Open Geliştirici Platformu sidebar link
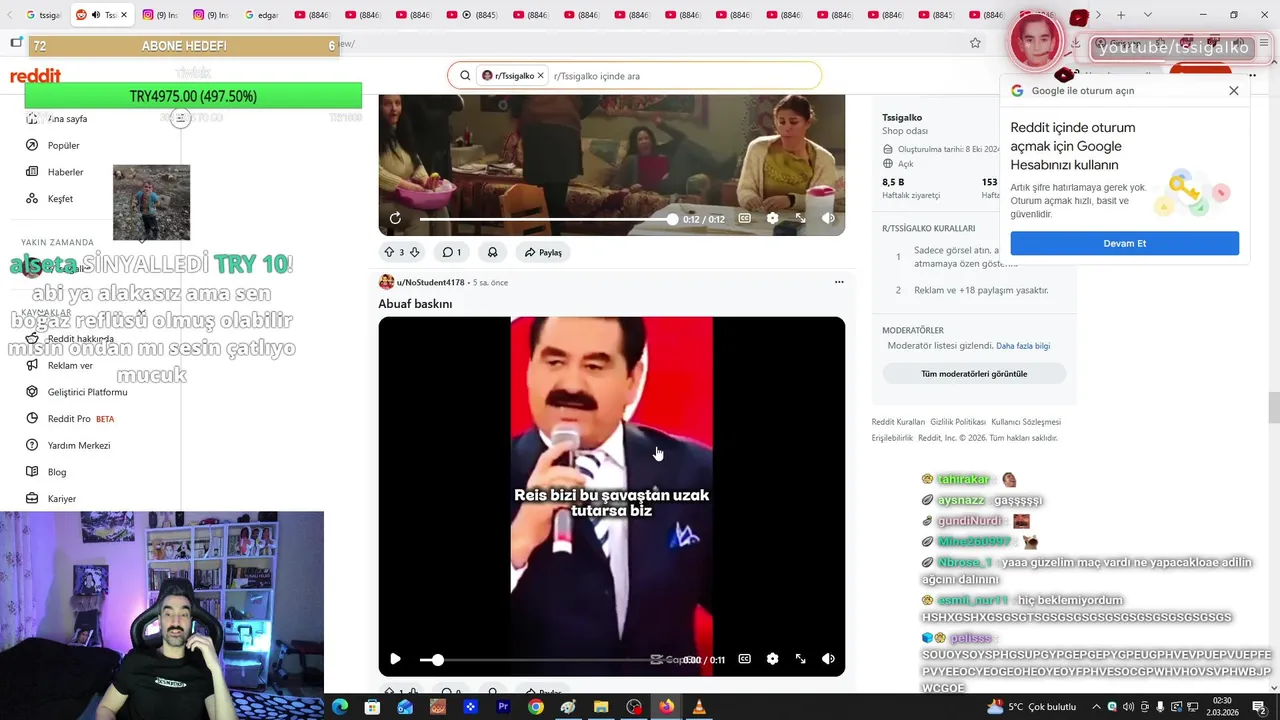Screen dimensions: 1280x720 87,392
